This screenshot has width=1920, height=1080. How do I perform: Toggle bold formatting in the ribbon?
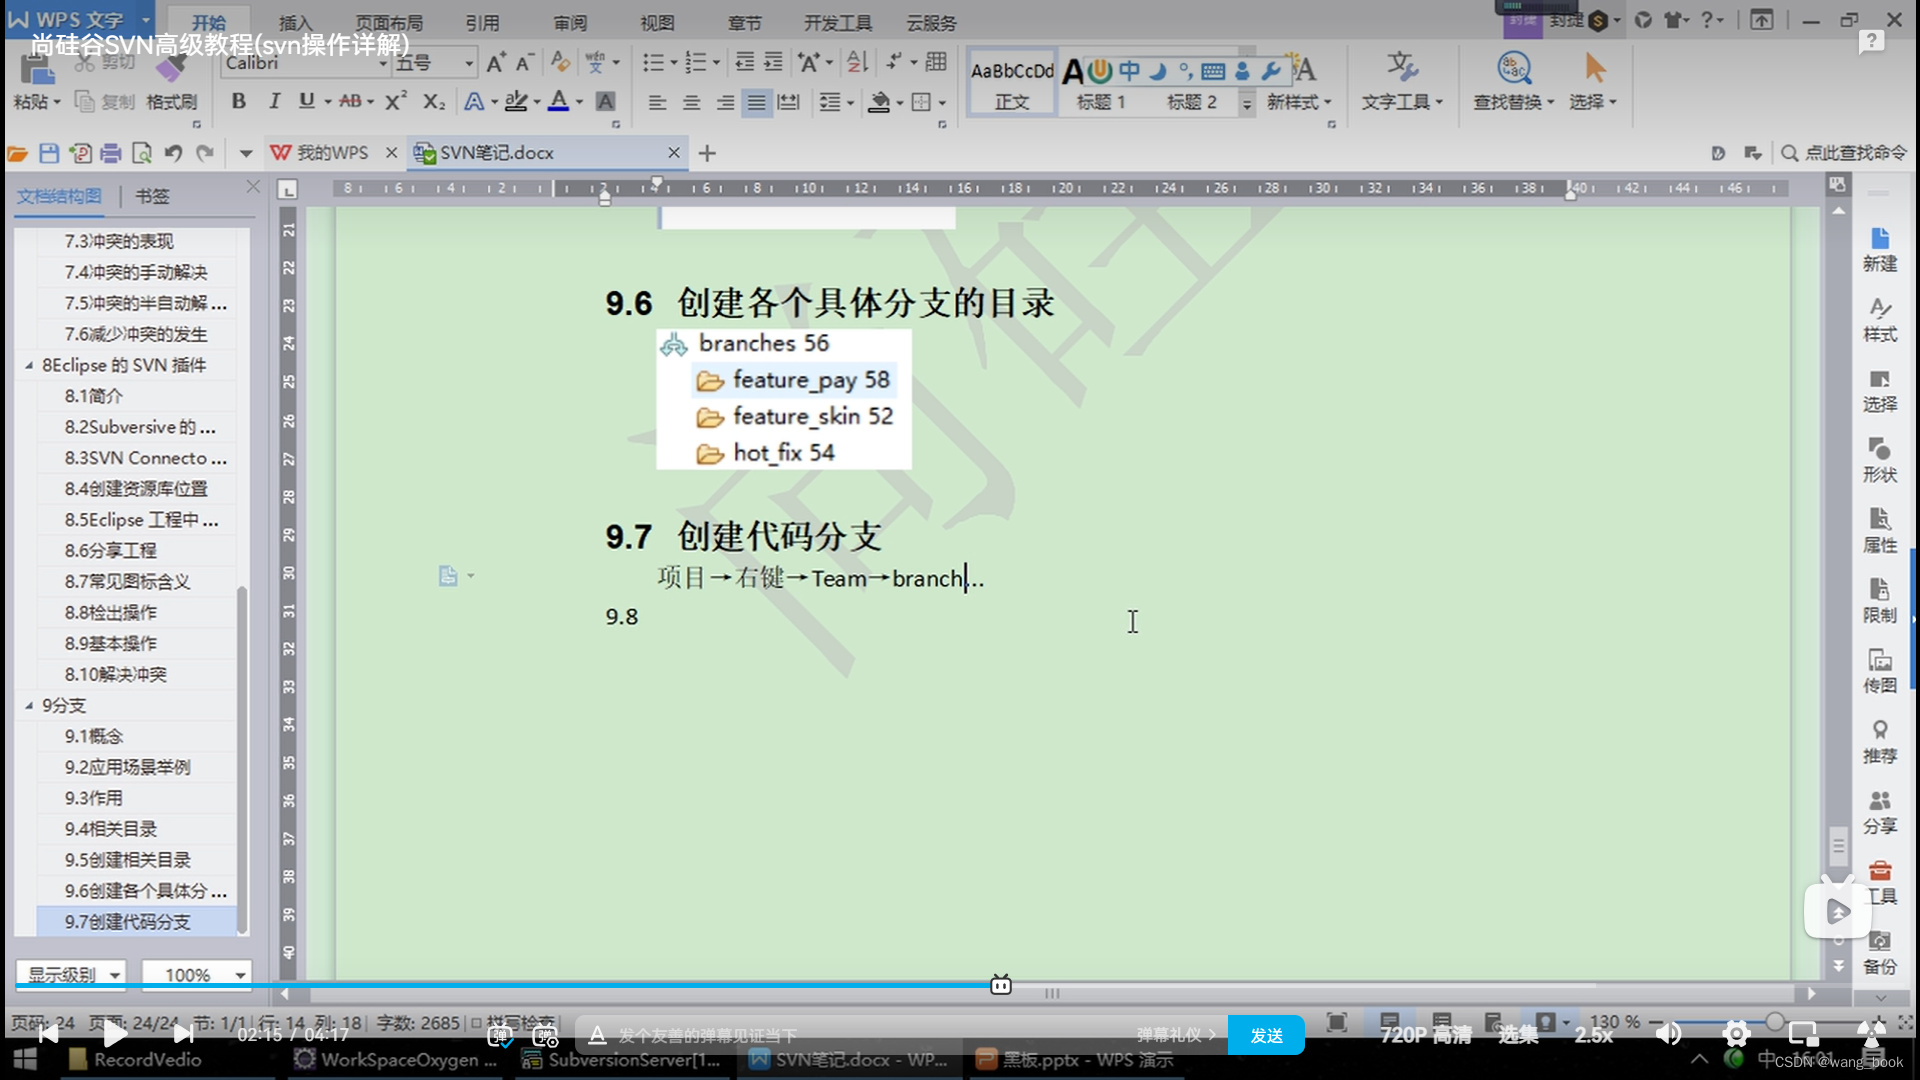[238, 101]
